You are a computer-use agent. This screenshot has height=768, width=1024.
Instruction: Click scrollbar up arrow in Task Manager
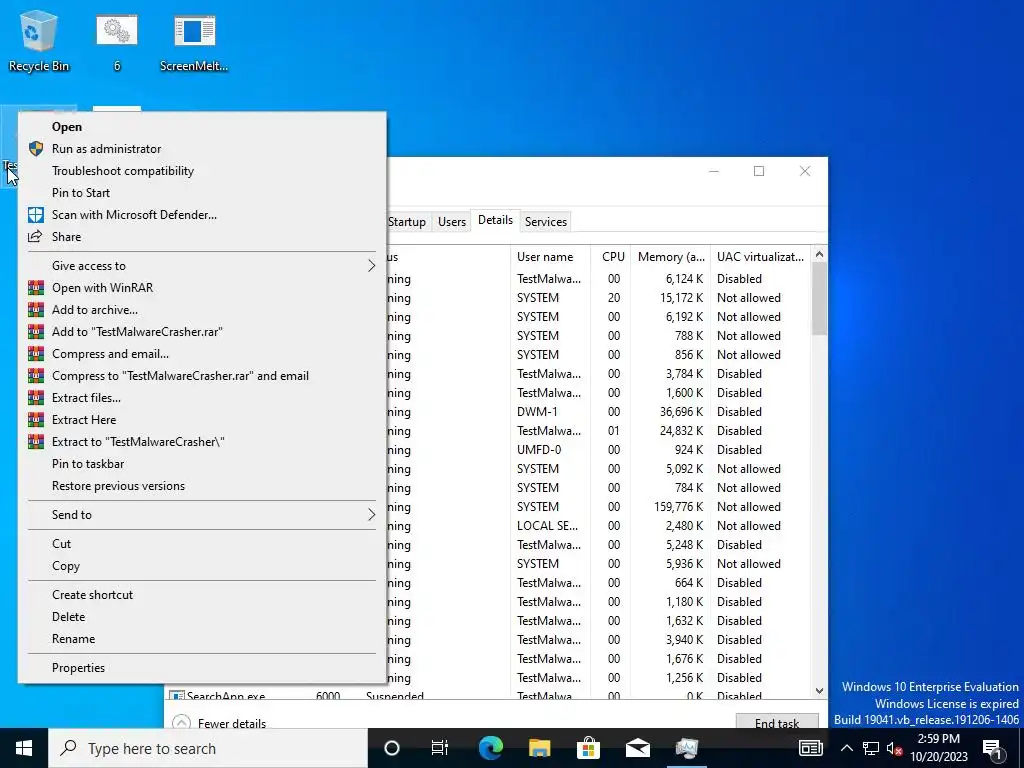pyautogui.click(x=819, y=254)
